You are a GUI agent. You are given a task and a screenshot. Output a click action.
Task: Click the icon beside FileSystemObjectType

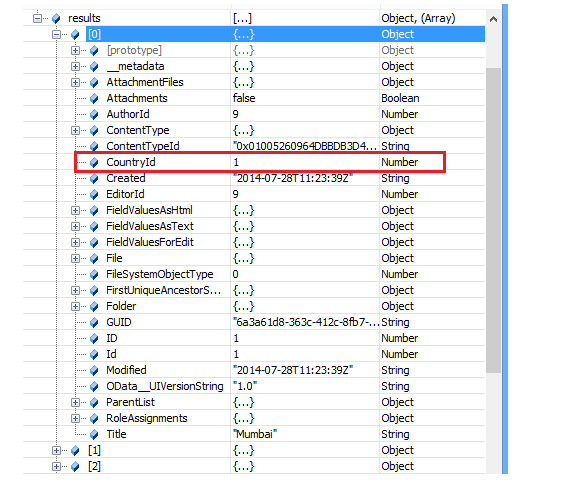(94, 274)
